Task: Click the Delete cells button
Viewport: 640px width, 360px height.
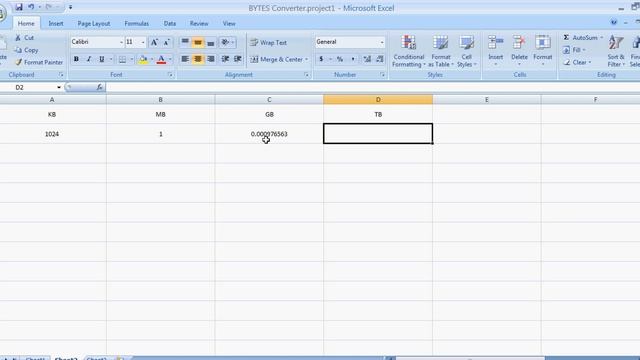Action: coord(519,51)
